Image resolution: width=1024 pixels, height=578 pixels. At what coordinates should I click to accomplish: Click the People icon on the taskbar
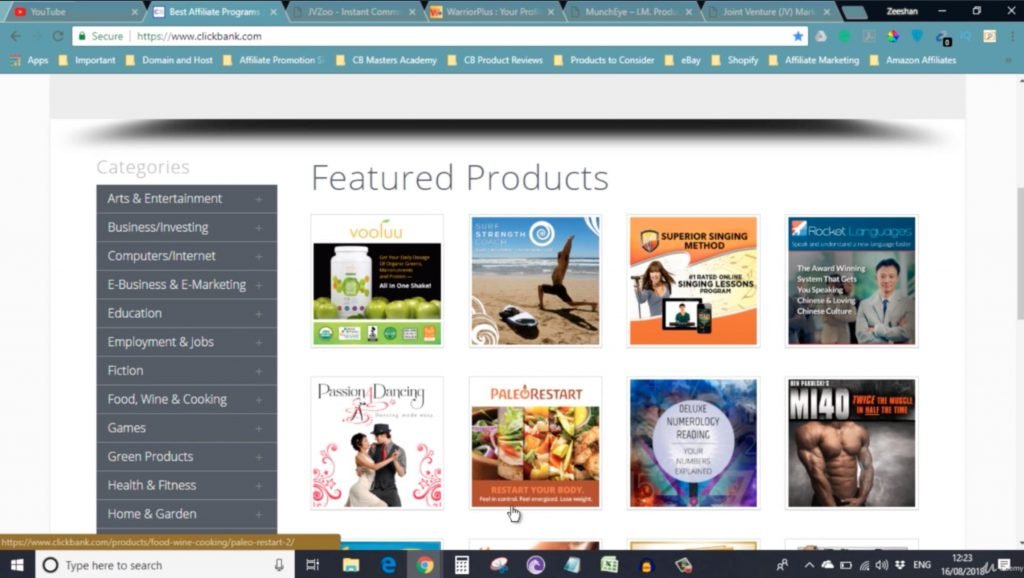point(782,565)
